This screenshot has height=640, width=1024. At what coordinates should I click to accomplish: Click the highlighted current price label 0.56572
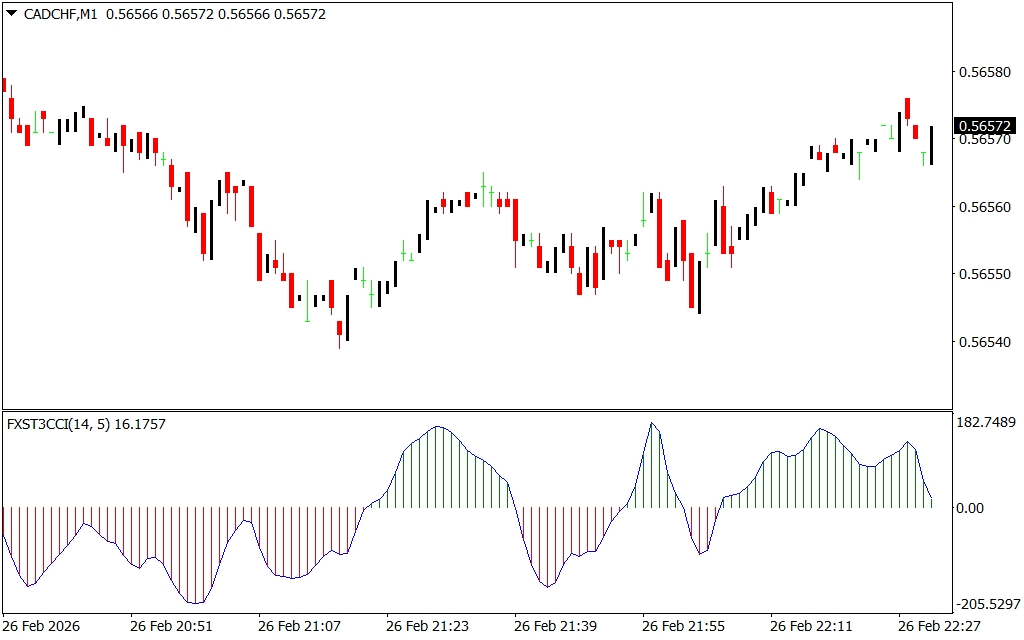pyautogui.click(x=985, y=126)
